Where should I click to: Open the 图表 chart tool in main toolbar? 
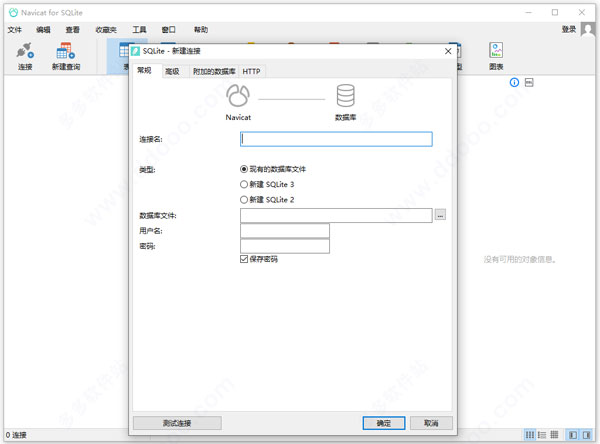pos(496,57)
